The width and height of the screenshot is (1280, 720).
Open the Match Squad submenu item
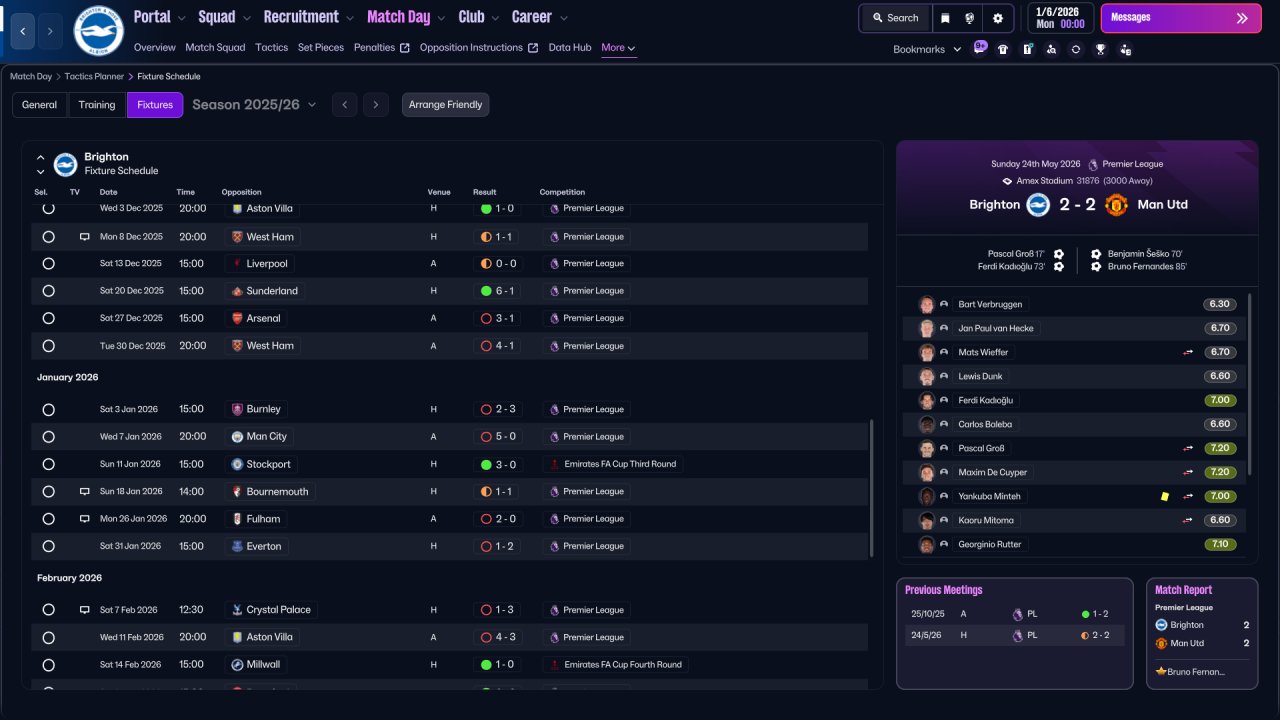click(x=215, y=47)
